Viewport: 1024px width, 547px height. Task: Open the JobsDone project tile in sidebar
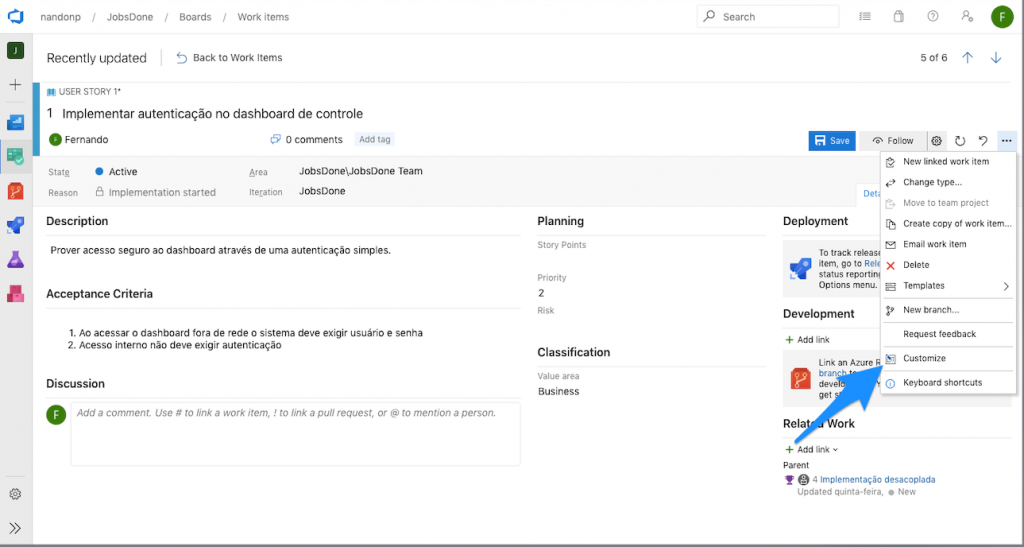coord(15,50)
